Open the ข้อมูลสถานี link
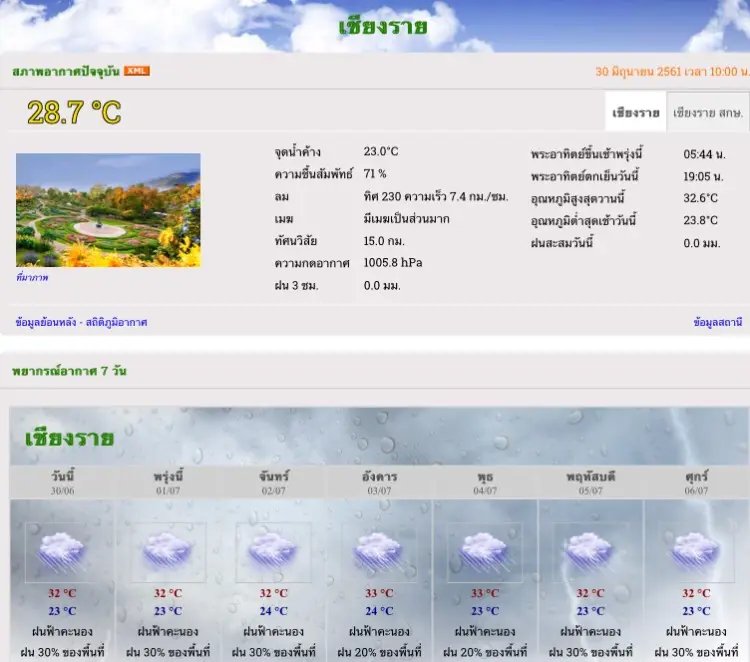 point(717,322)
